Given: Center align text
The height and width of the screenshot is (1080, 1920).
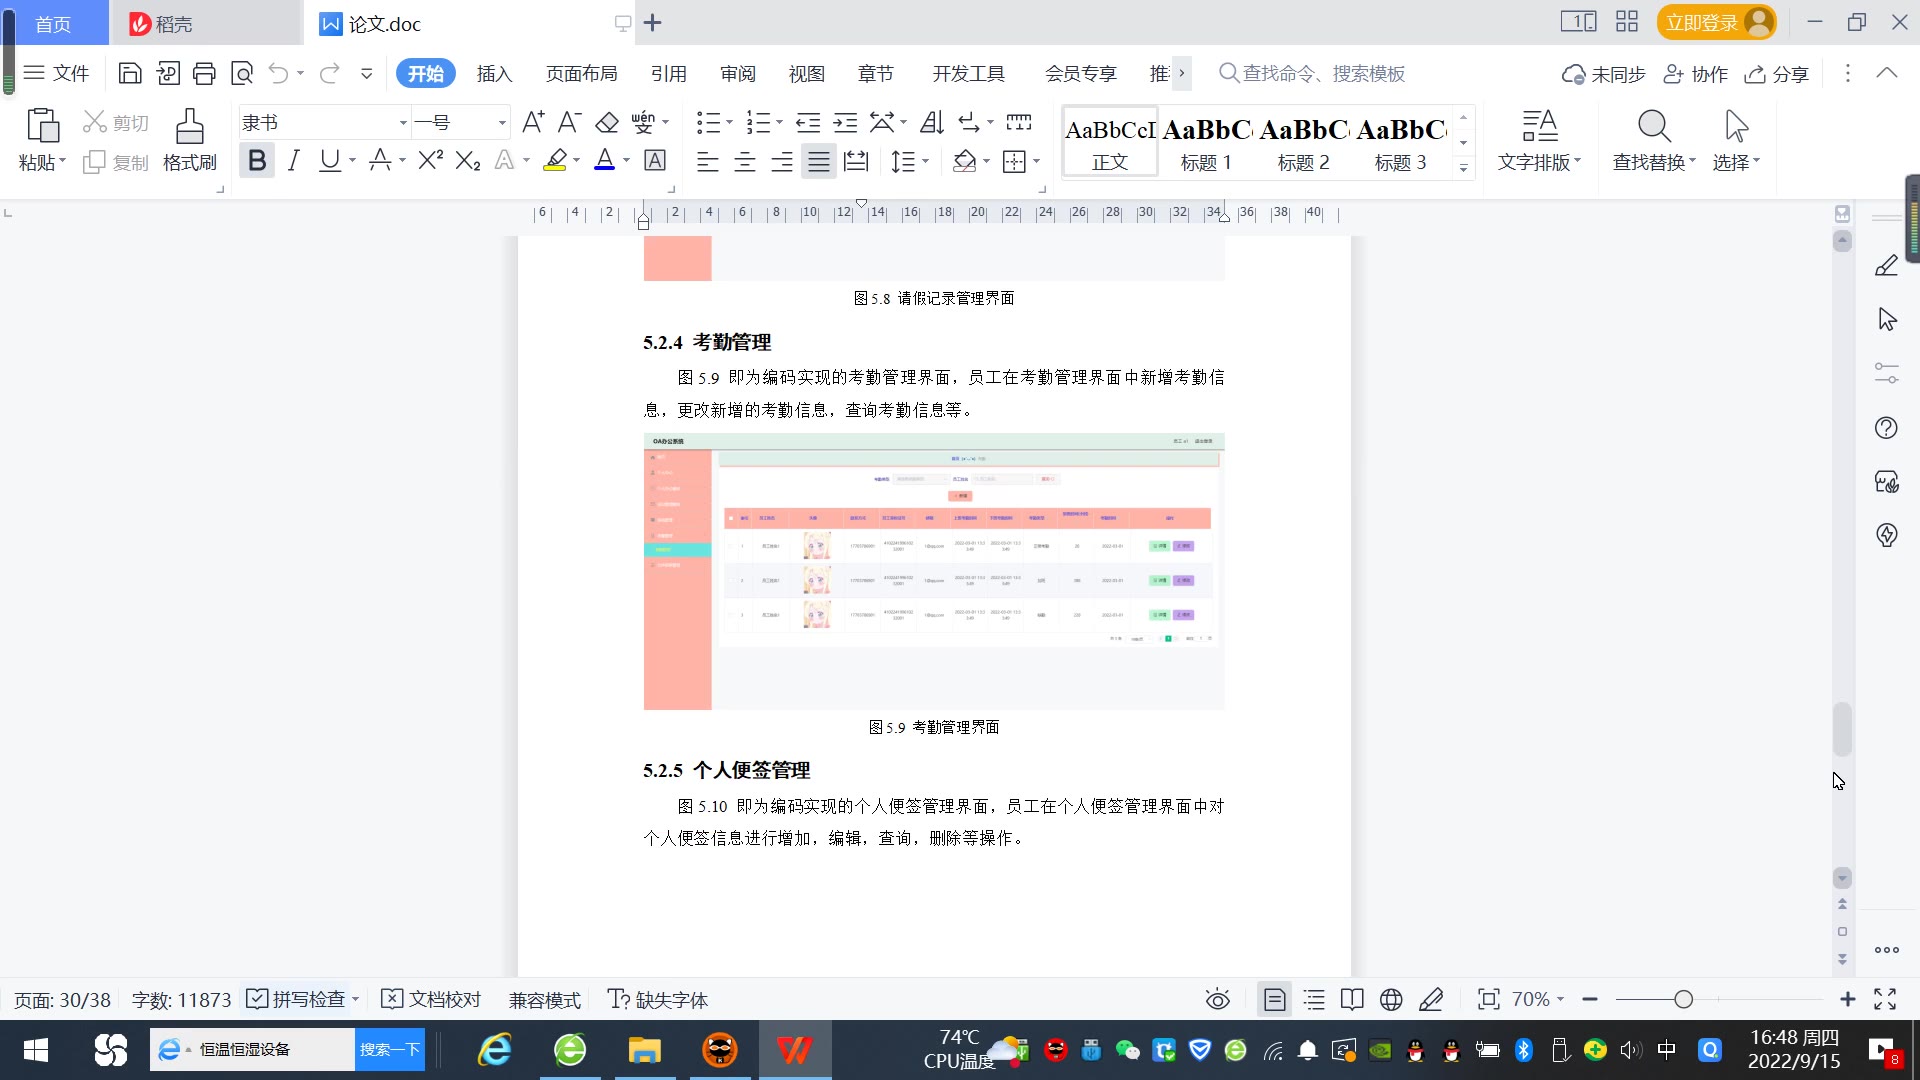Looking at the screenshot, I should coord(745,161).
